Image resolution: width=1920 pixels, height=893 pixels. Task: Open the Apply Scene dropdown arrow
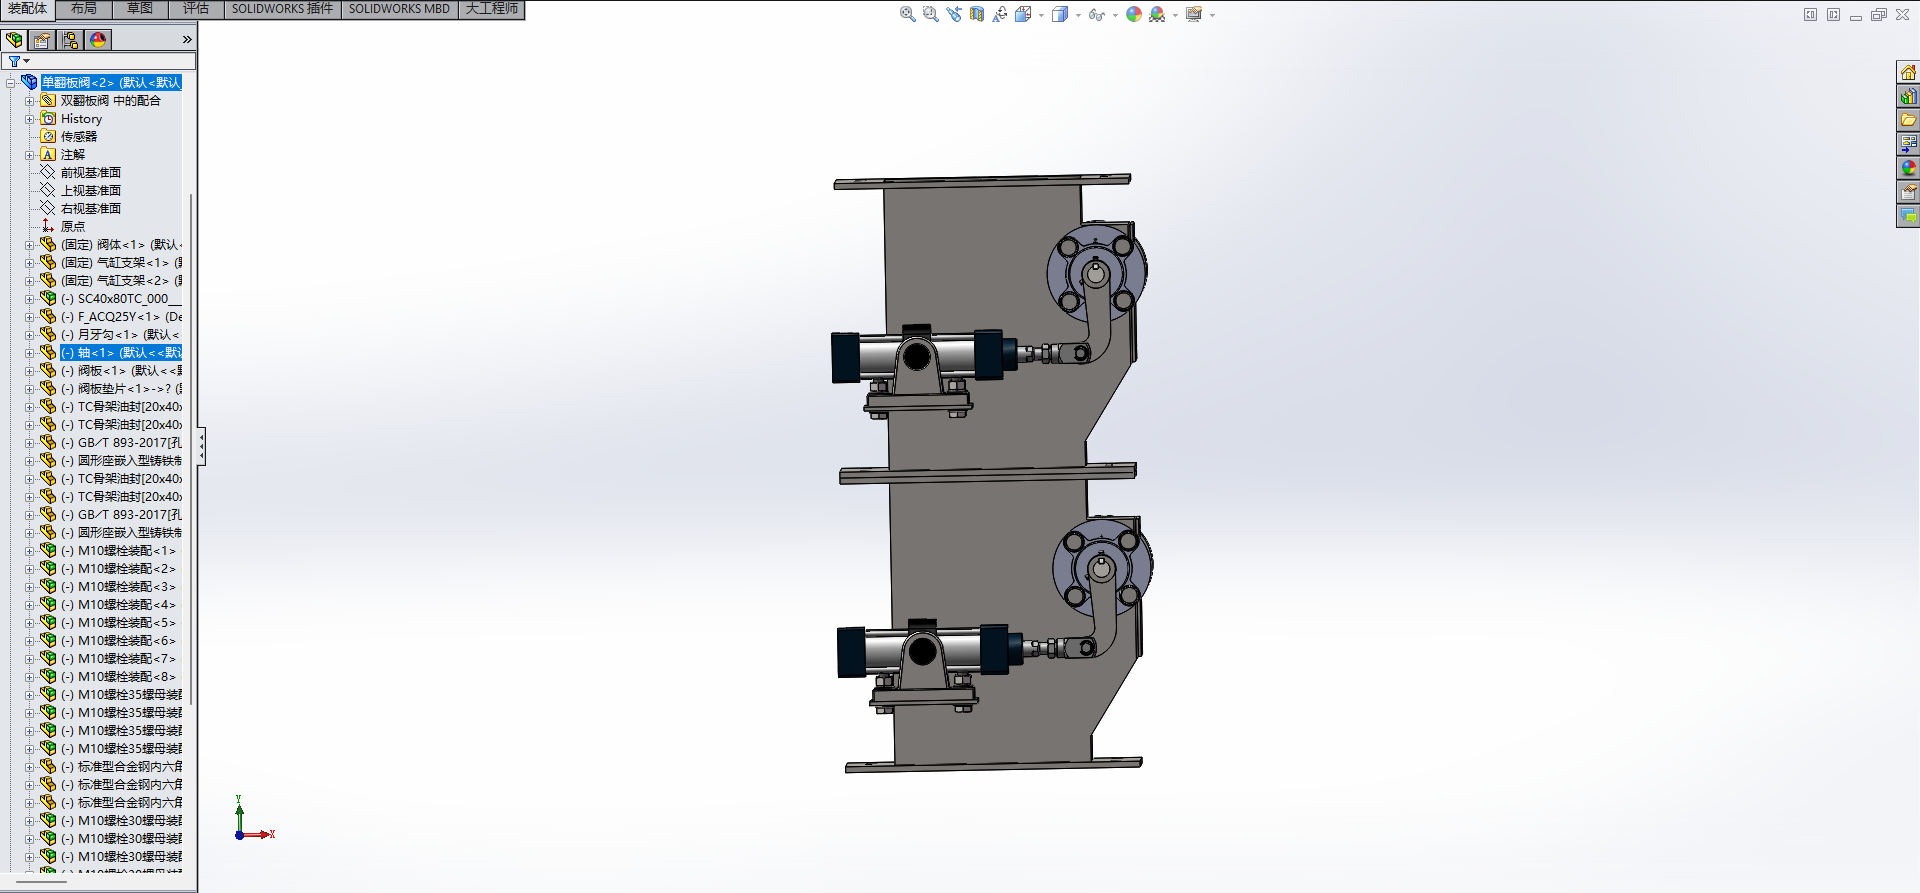1175,15
